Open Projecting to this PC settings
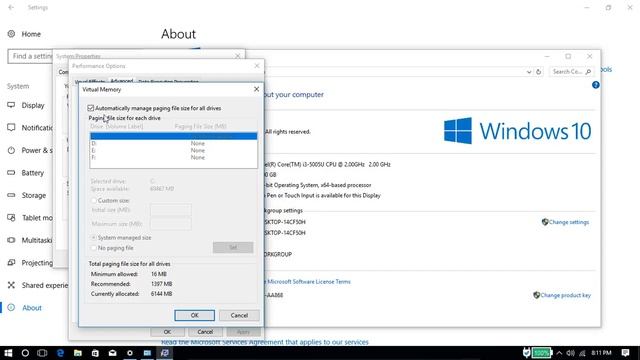 [x=30, y=262]
